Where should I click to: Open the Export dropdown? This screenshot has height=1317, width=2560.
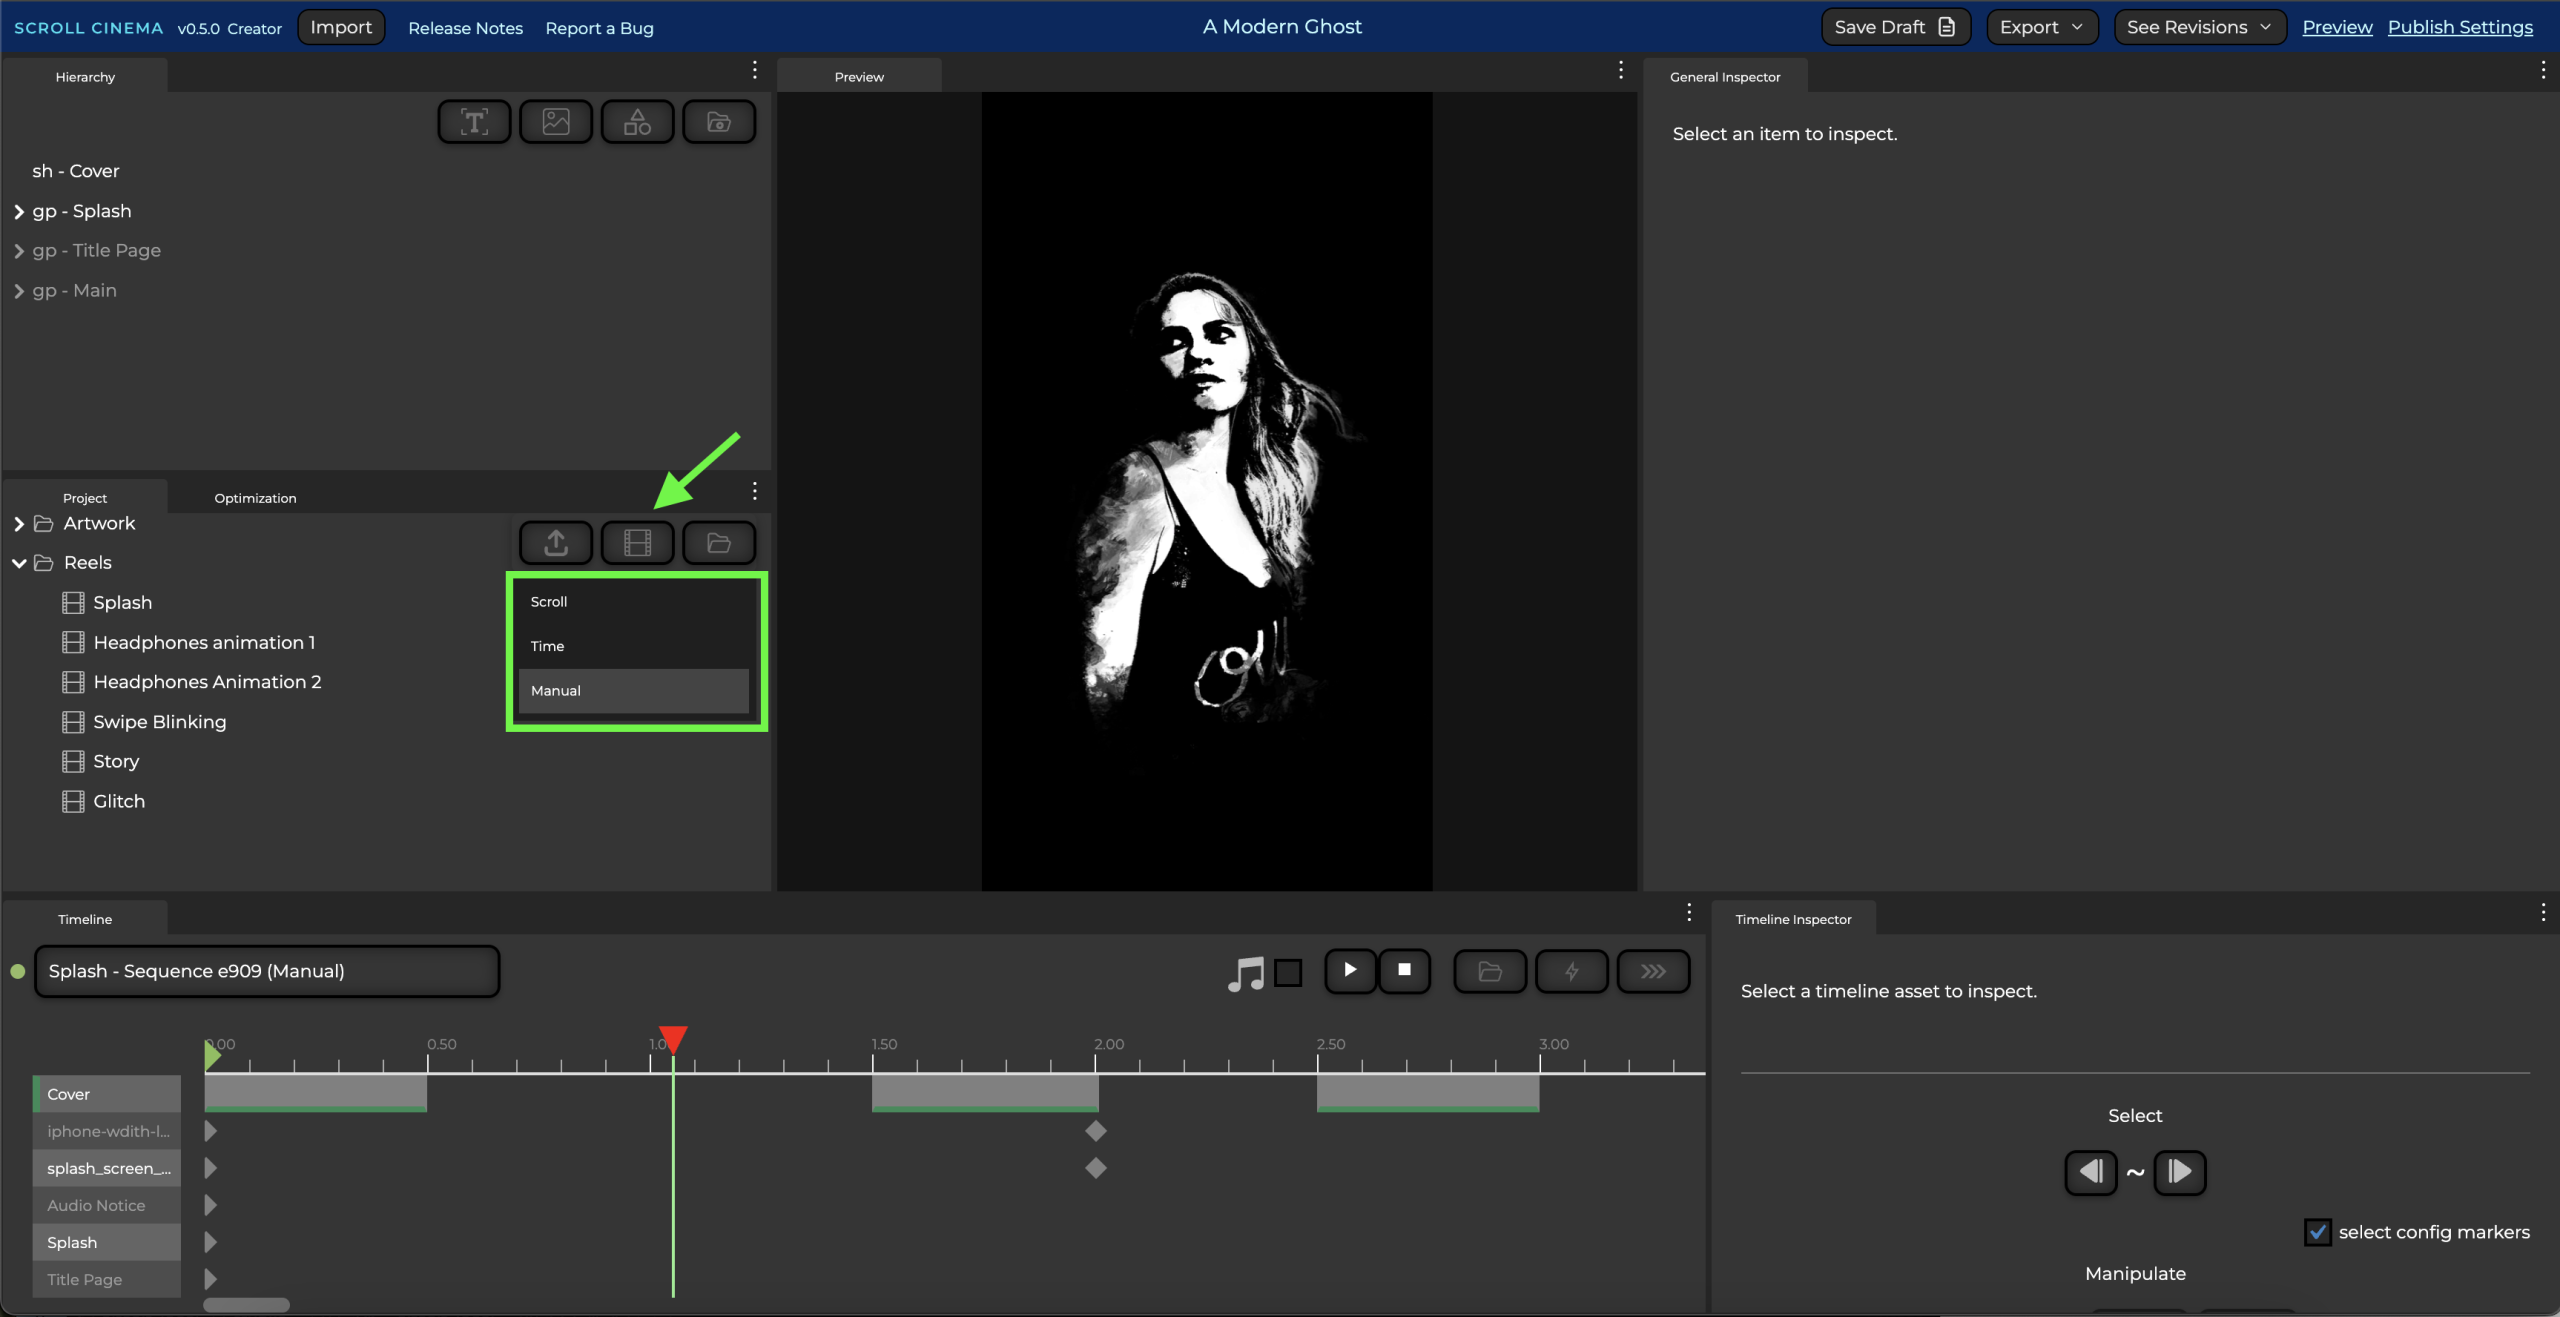(x=2041, y=27)
